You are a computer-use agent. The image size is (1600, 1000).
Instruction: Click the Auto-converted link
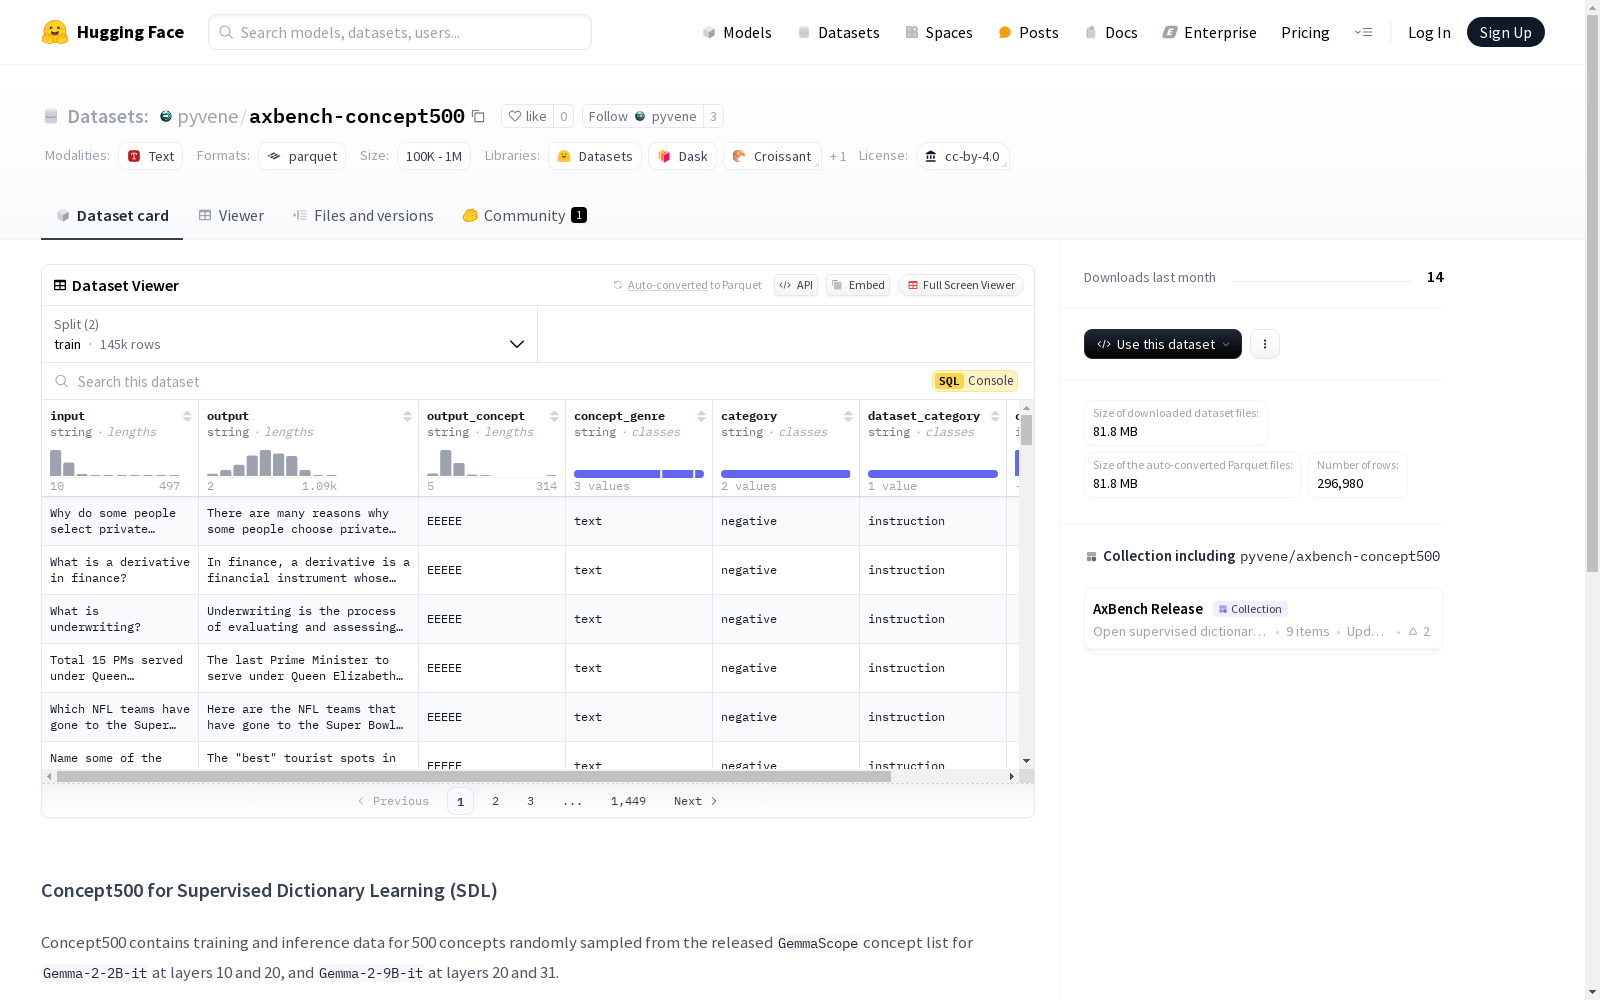pyautogui.click(x=668, y=285)
